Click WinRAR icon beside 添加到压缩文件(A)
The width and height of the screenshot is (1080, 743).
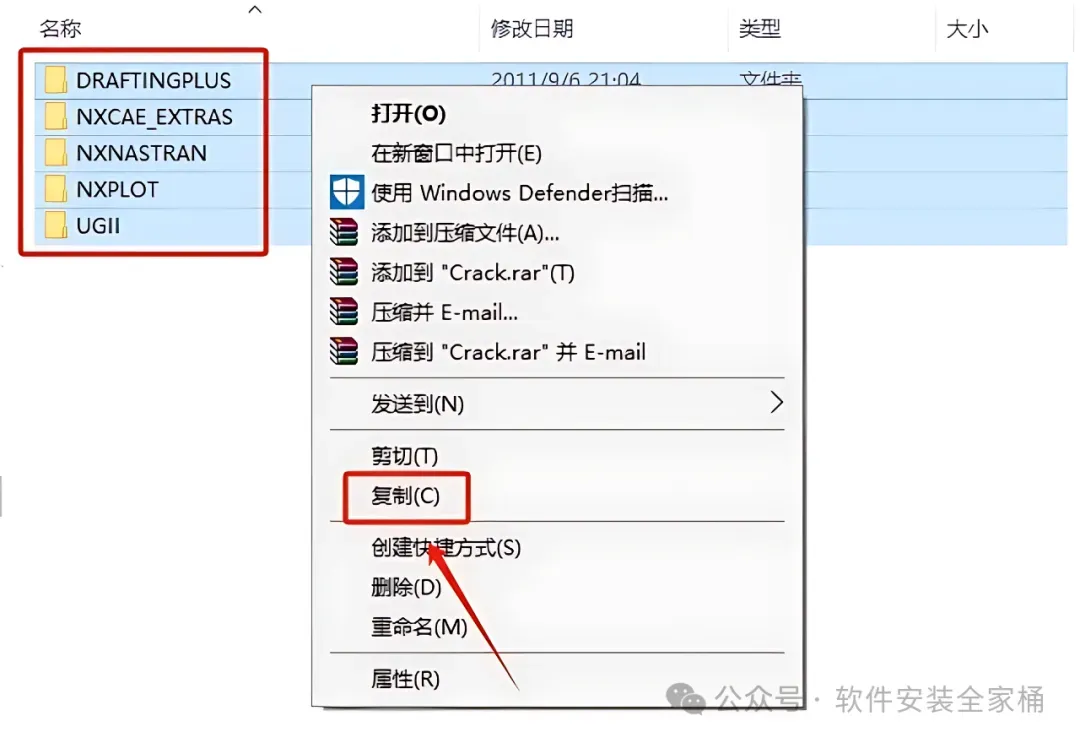click(344, 233)
